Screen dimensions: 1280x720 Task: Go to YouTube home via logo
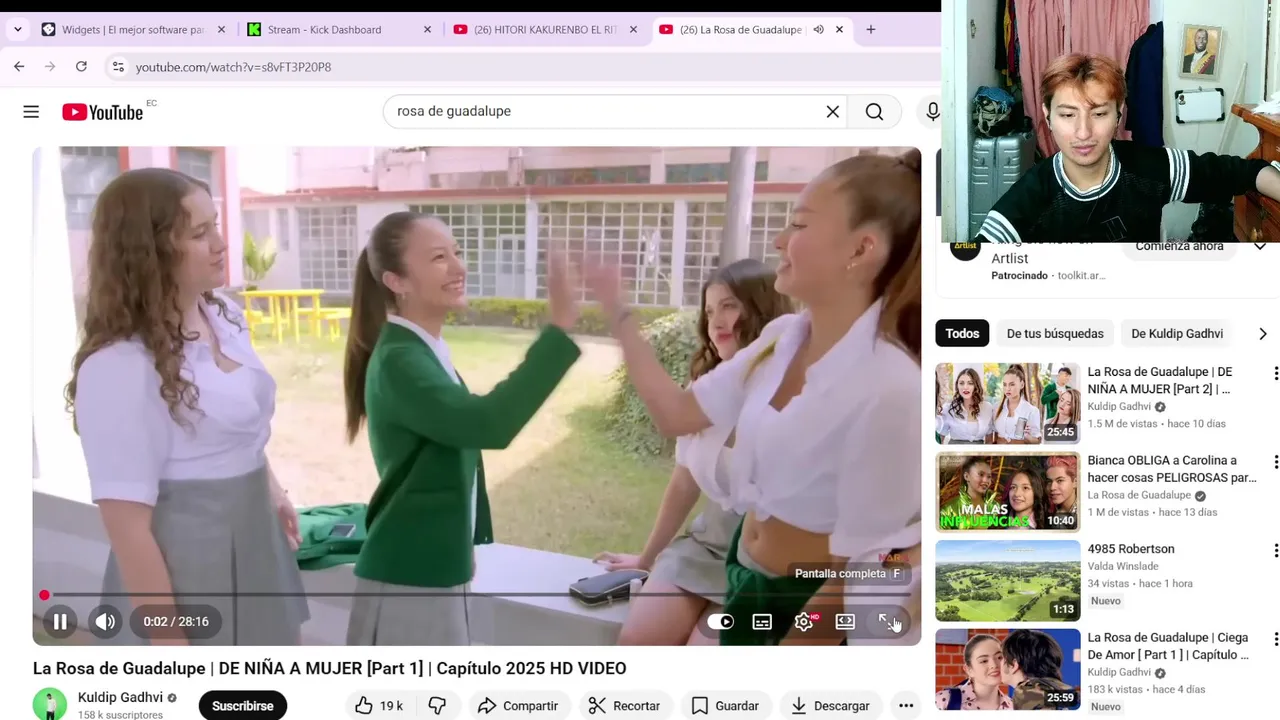point(103,112)
